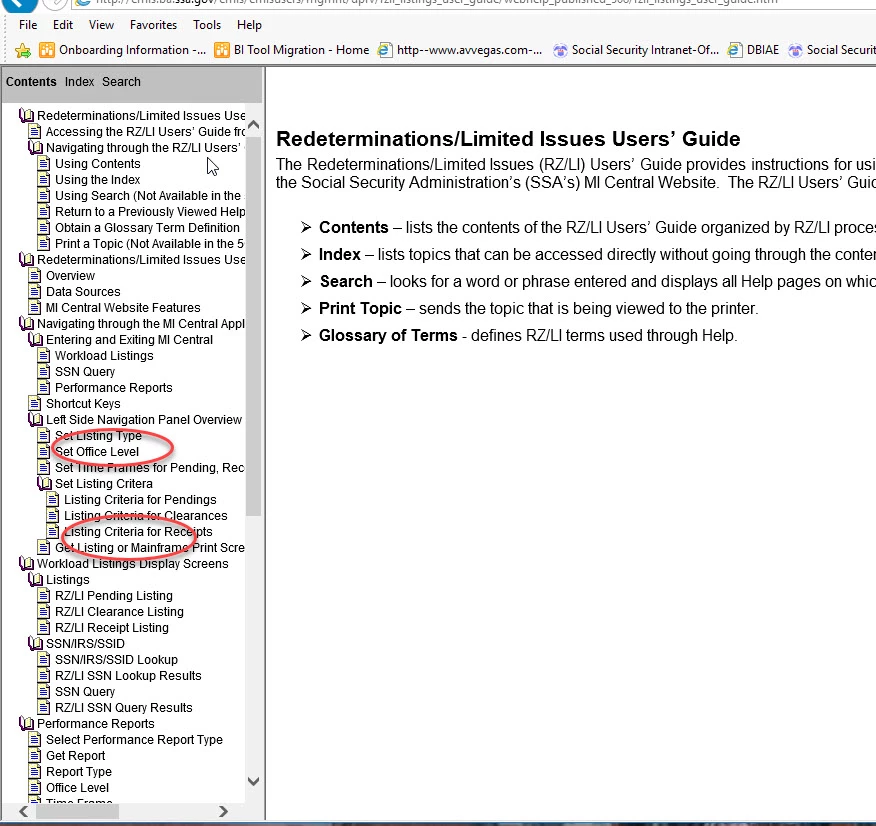Open the Tools menu
The width and height of the screenshot is (876, 826).
pyautogui.click(x=207, y=25)
